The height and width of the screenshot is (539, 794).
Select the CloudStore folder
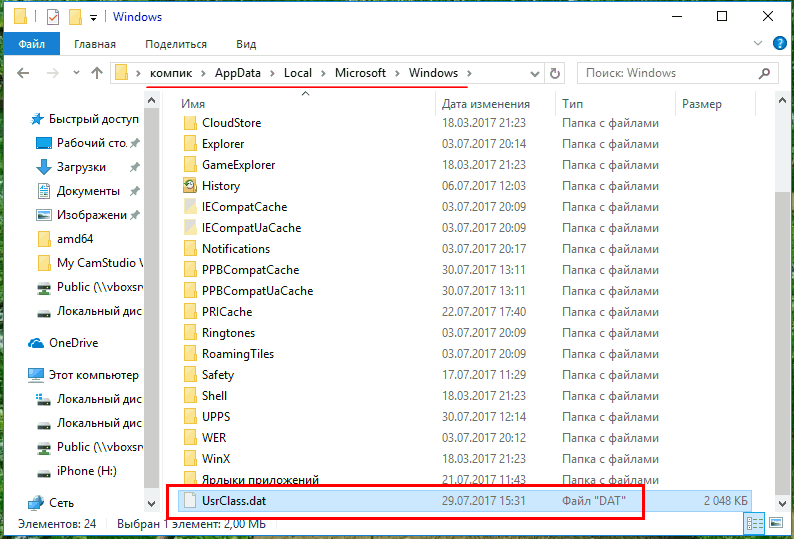click(231, 123)
